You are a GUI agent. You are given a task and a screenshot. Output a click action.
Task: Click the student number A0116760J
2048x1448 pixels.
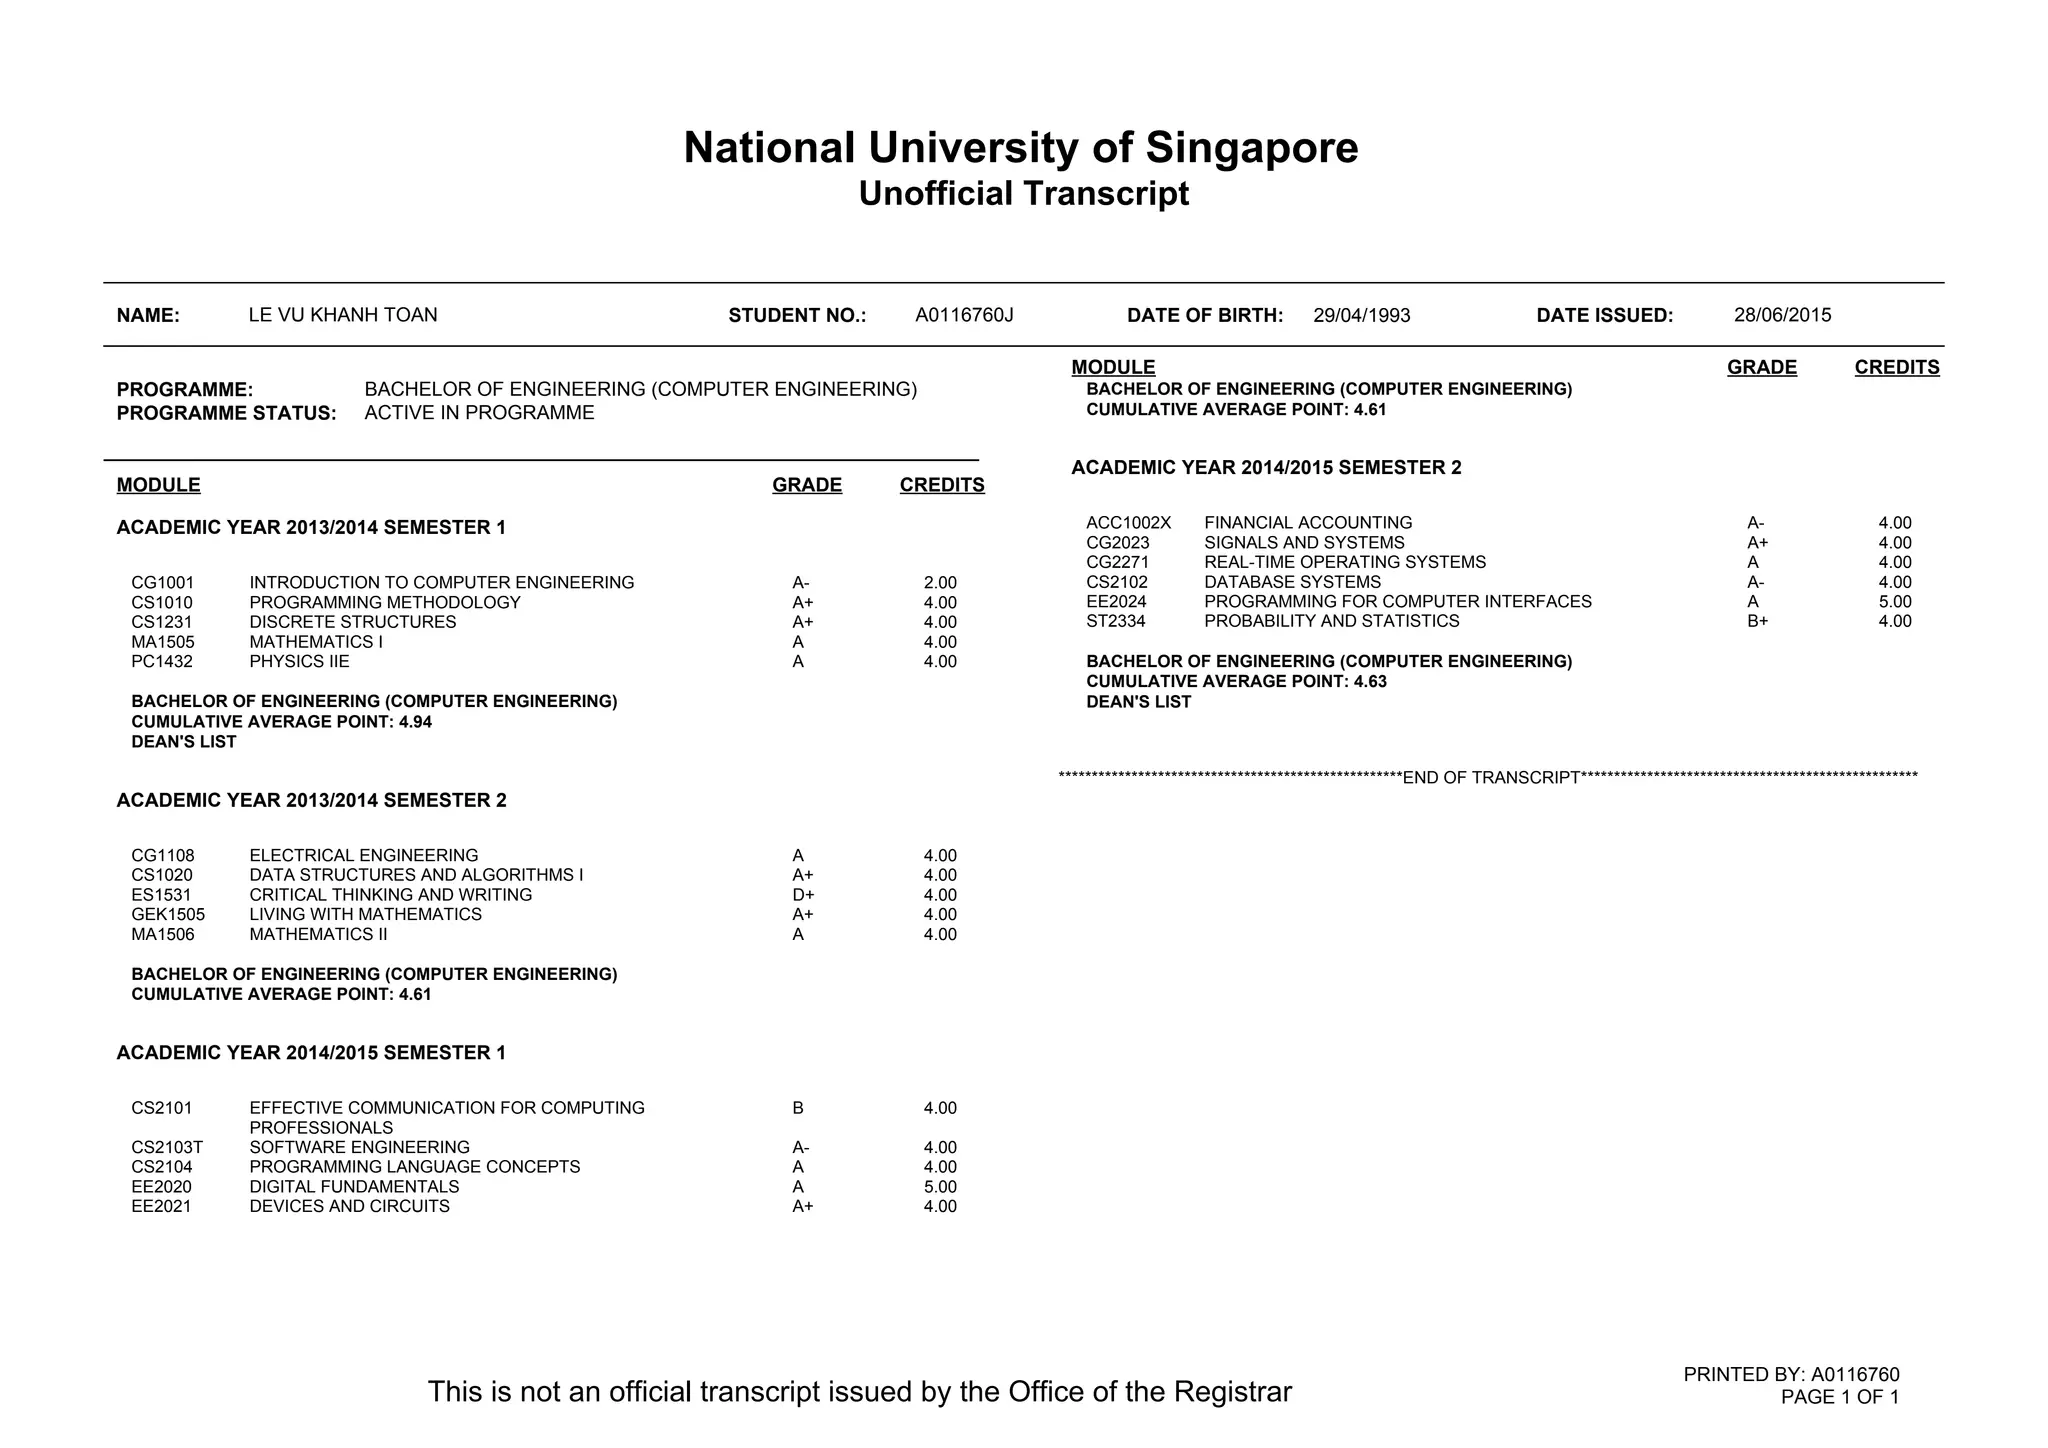[x=964, y=316]
